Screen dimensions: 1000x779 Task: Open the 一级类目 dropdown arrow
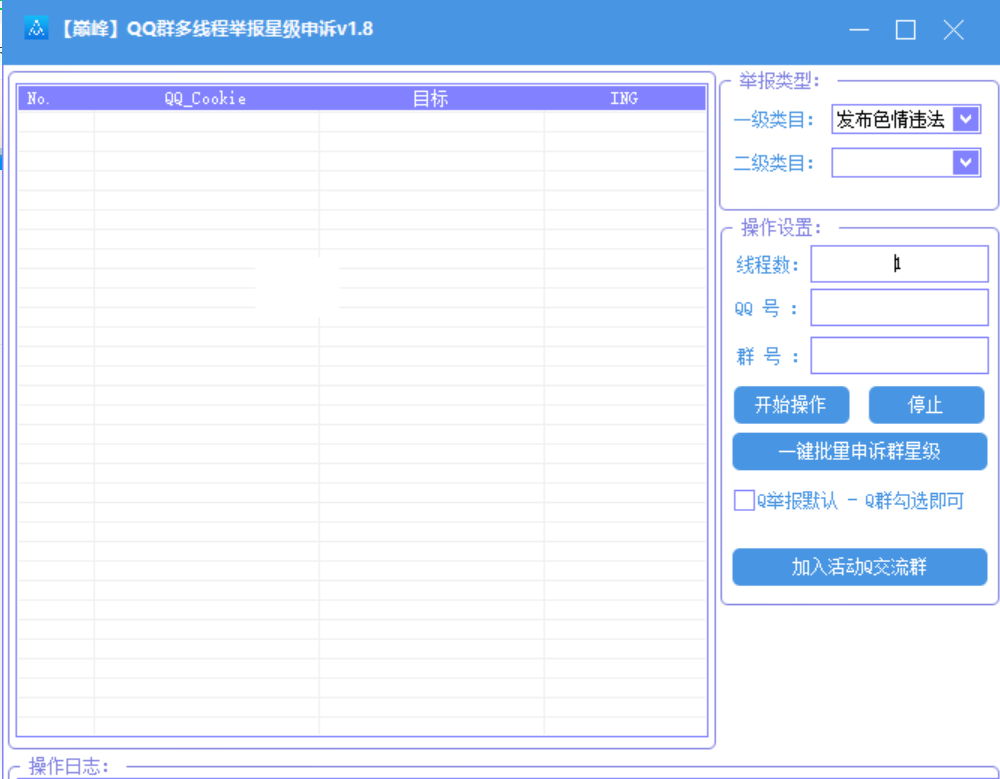click(x=965, y=120)
